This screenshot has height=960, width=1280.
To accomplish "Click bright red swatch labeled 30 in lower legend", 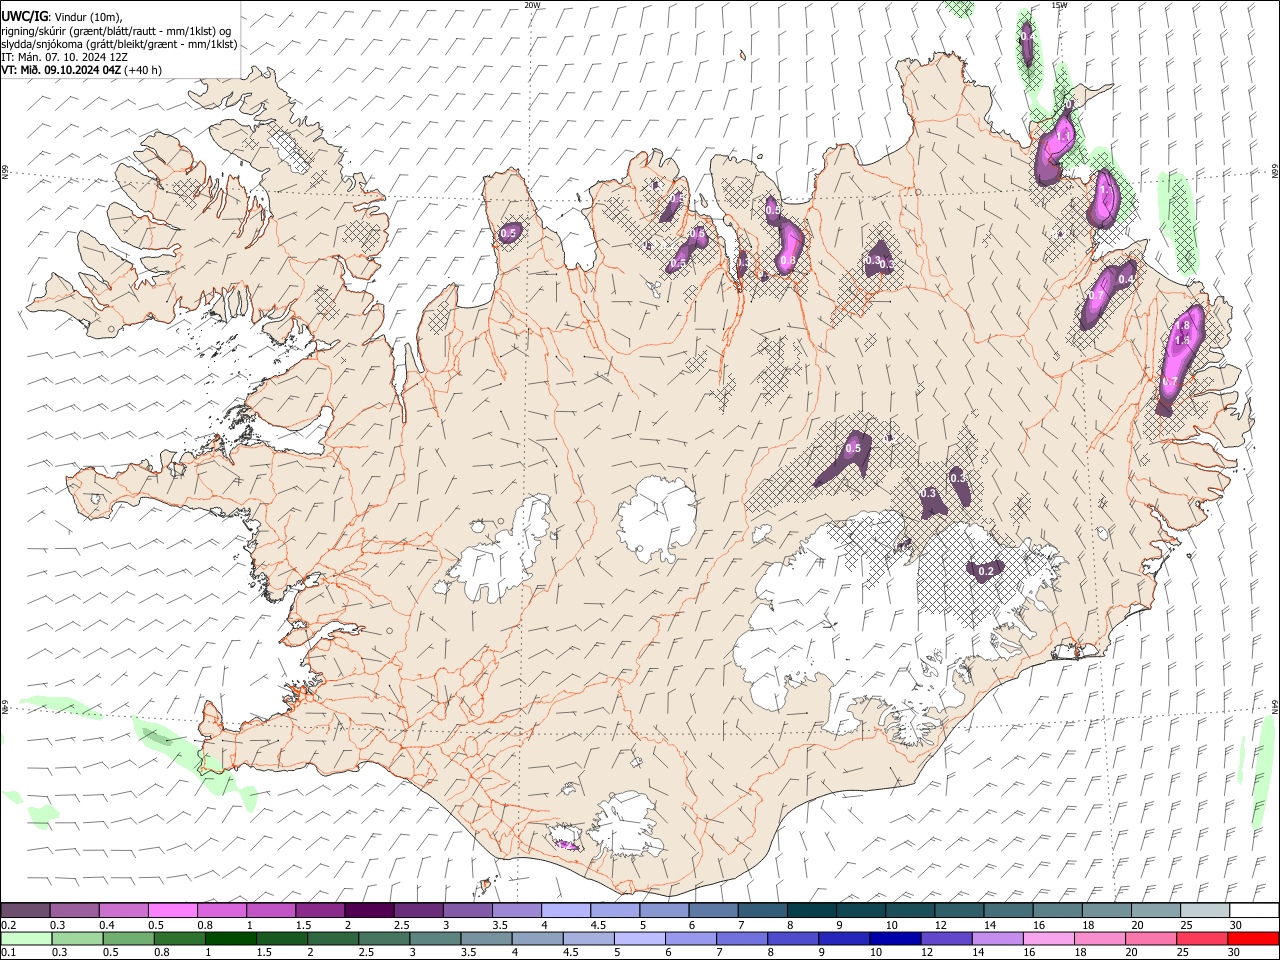I will [x=1252, y=938].
